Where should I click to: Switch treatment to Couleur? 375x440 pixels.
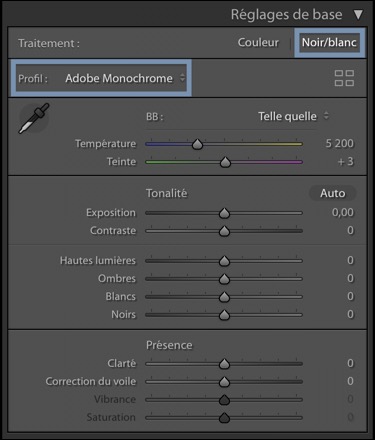(x=258, y=43)
